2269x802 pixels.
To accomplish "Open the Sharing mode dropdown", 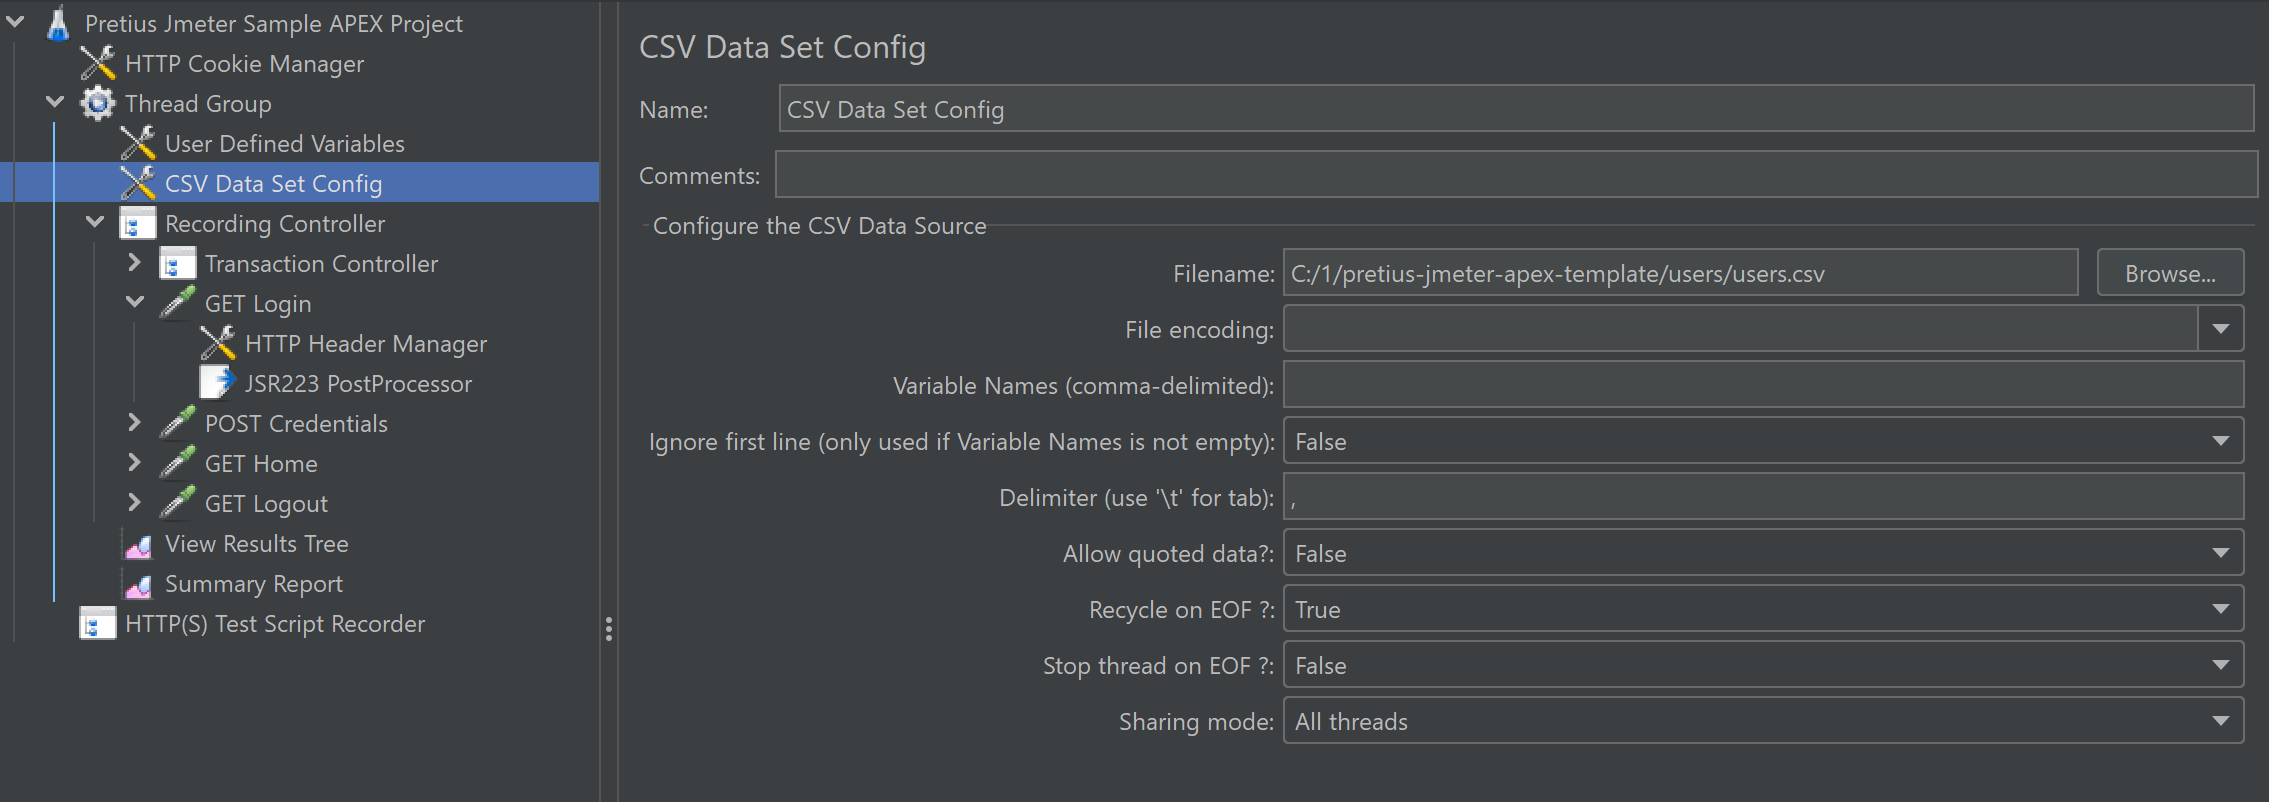I will 2220,721.
